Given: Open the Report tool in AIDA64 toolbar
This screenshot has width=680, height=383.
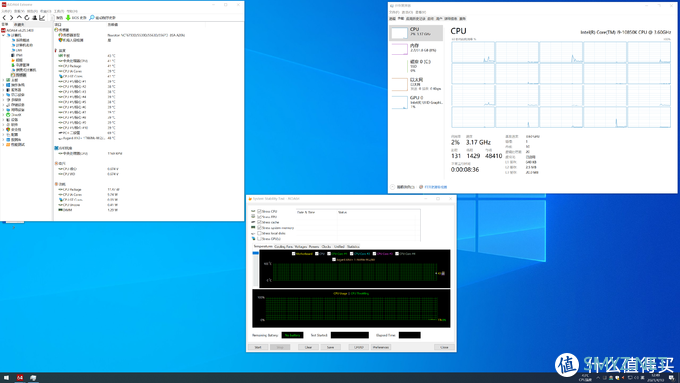Looking at the screenshot, I should (x=58, y=18).
